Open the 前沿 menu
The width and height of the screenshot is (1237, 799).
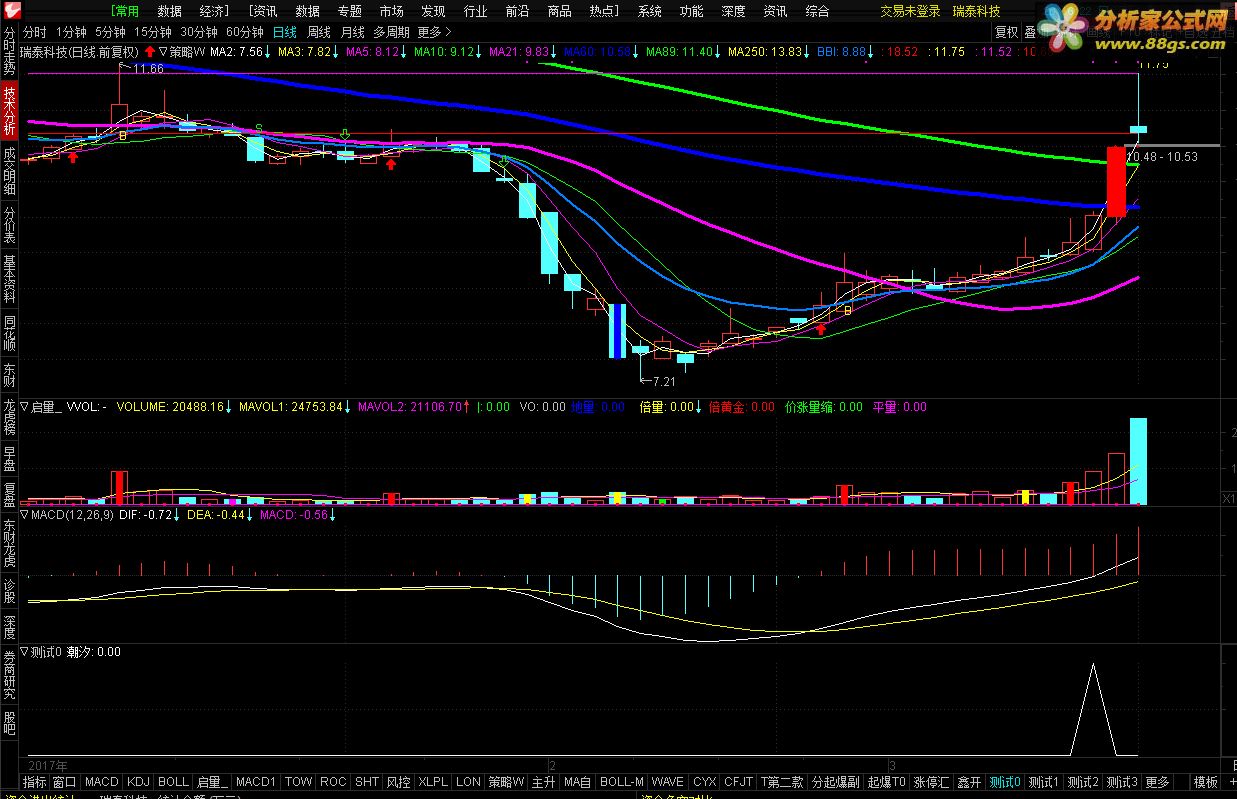click(517, 11)
